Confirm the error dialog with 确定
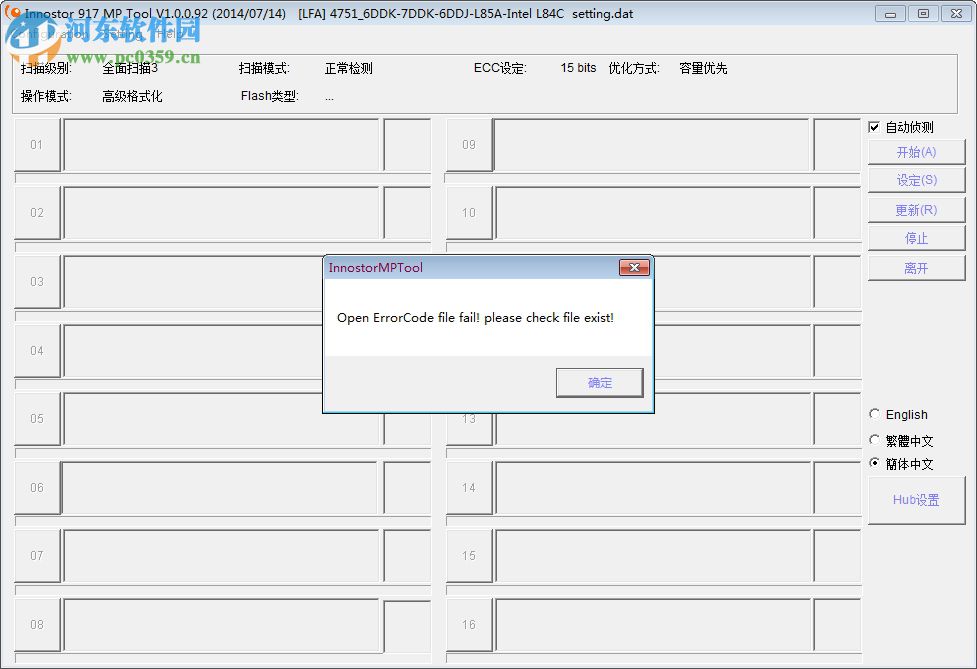The height and width of the screenshot is (669, 977). coord(599,382)
